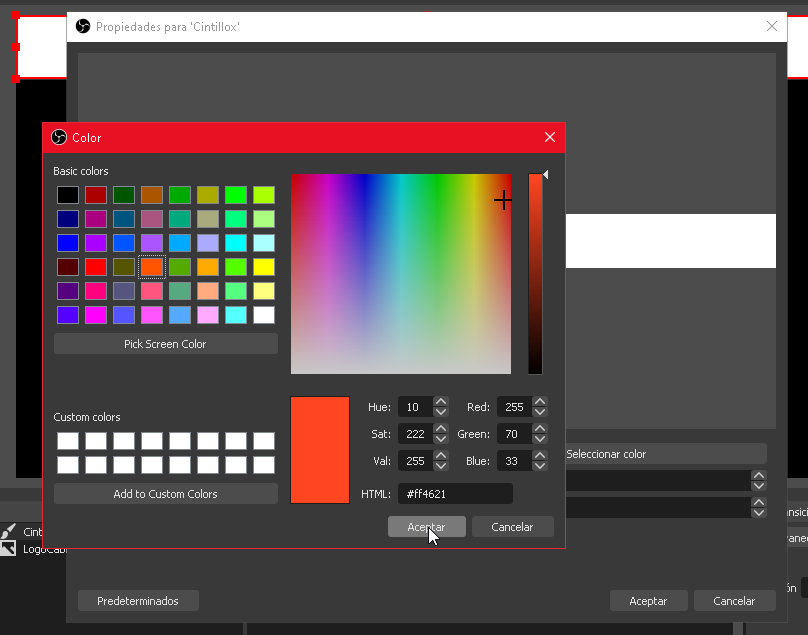Select the bright green basic swatch in top row

pyautogui.click(x=236, y=195)
